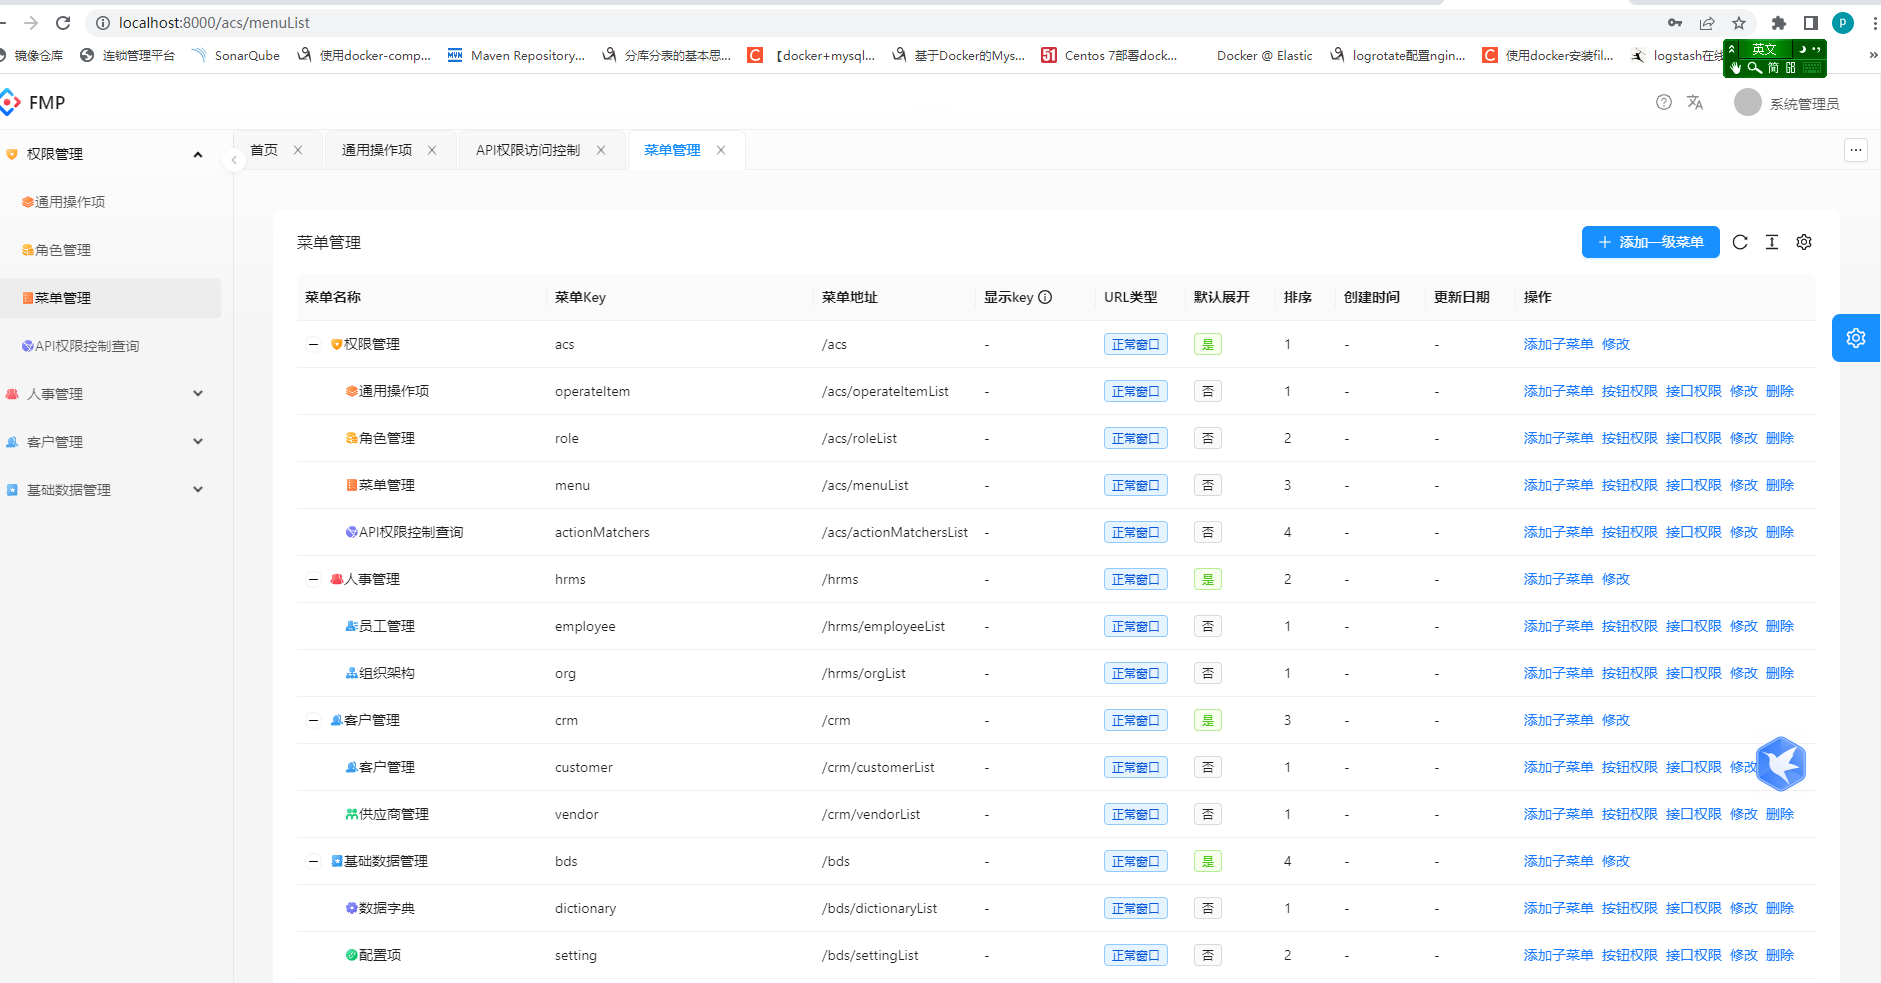
Task: Click the FMP logo
Action: [10, 102]
